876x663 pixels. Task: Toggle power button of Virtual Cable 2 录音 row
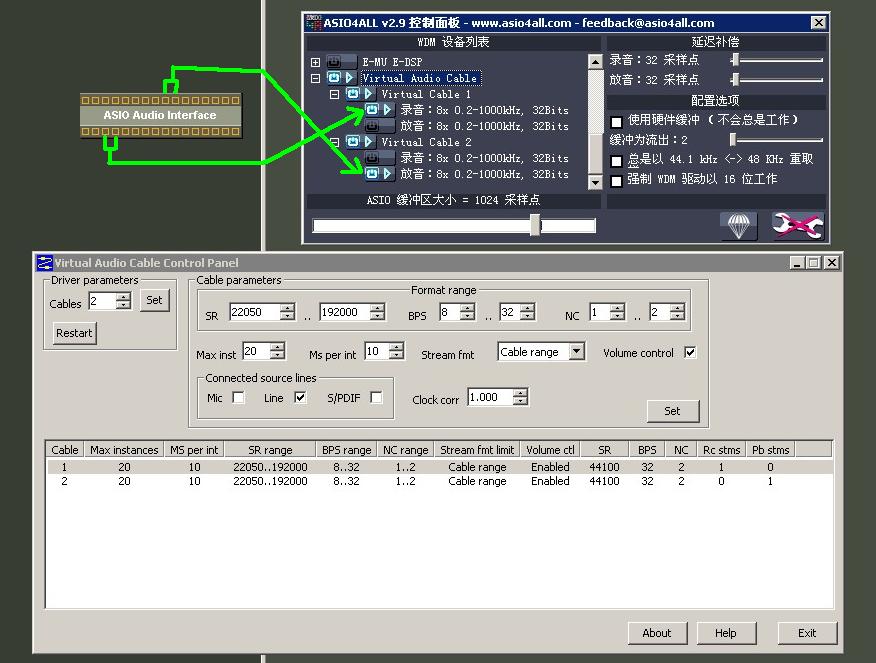(372, 158)
